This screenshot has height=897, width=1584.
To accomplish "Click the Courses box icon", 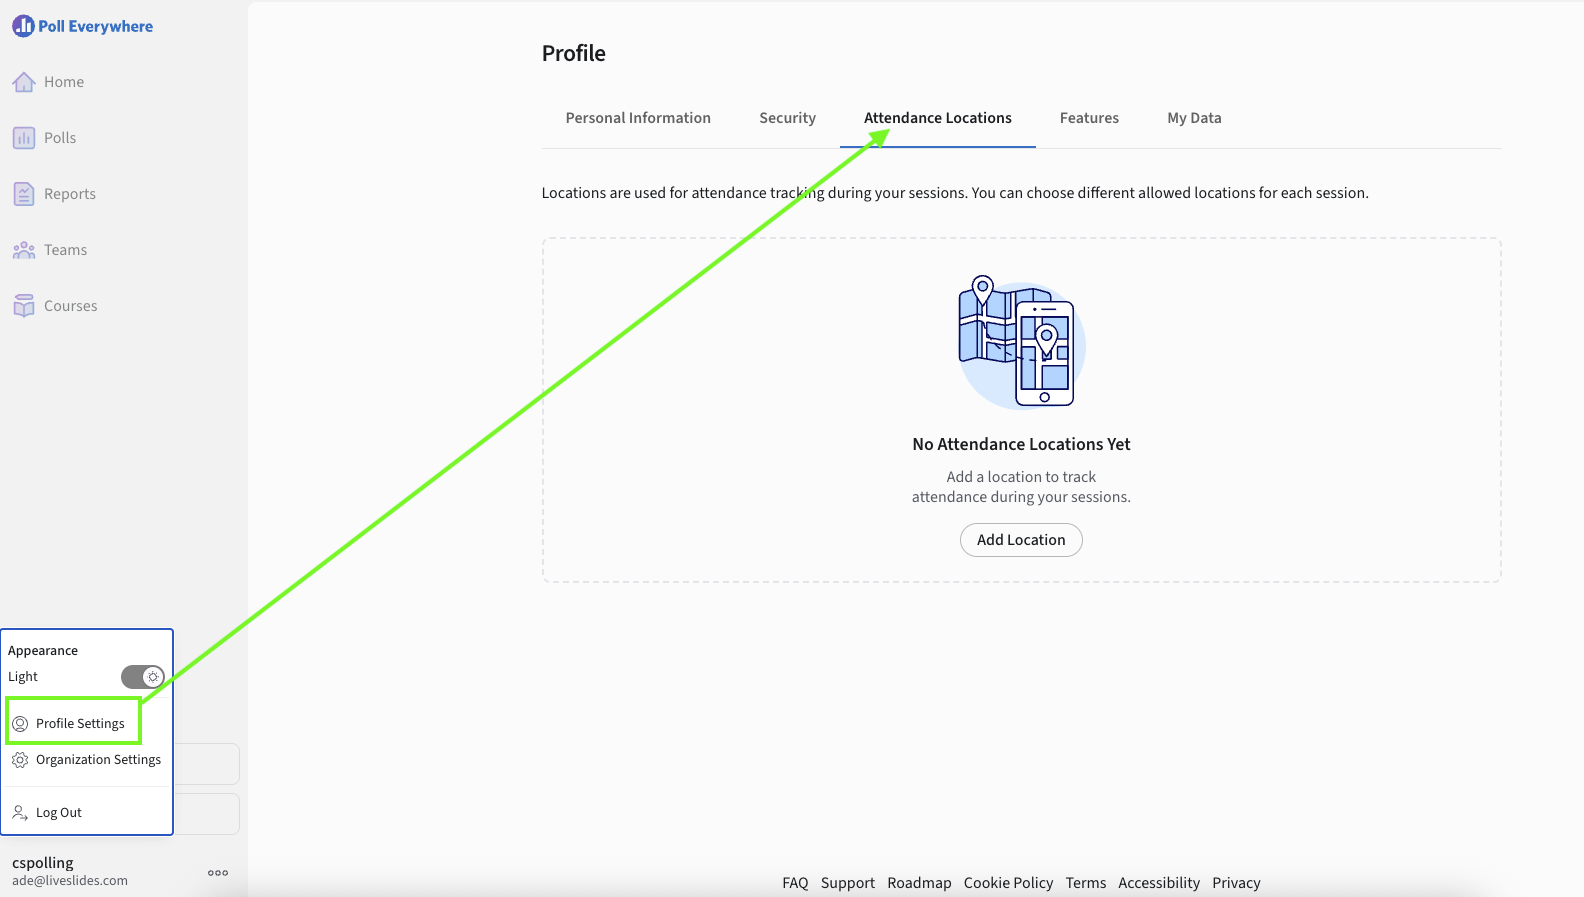I will (x=24, y=306).
